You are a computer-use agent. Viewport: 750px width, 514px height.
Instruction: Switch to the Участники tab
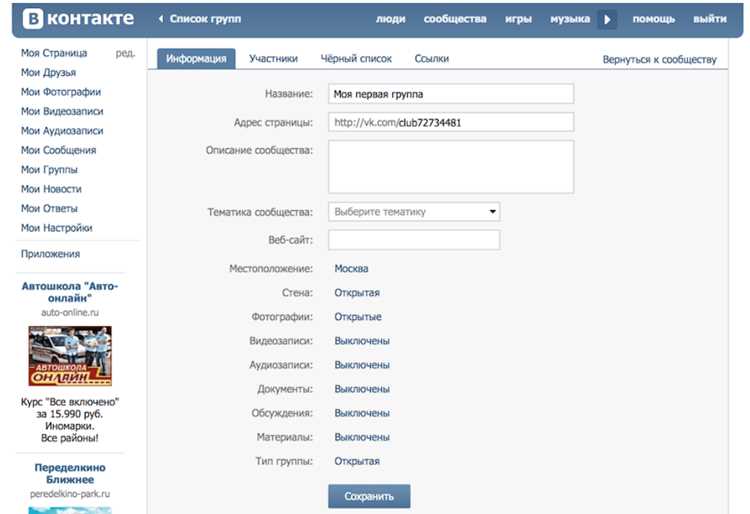coord(273,59)
